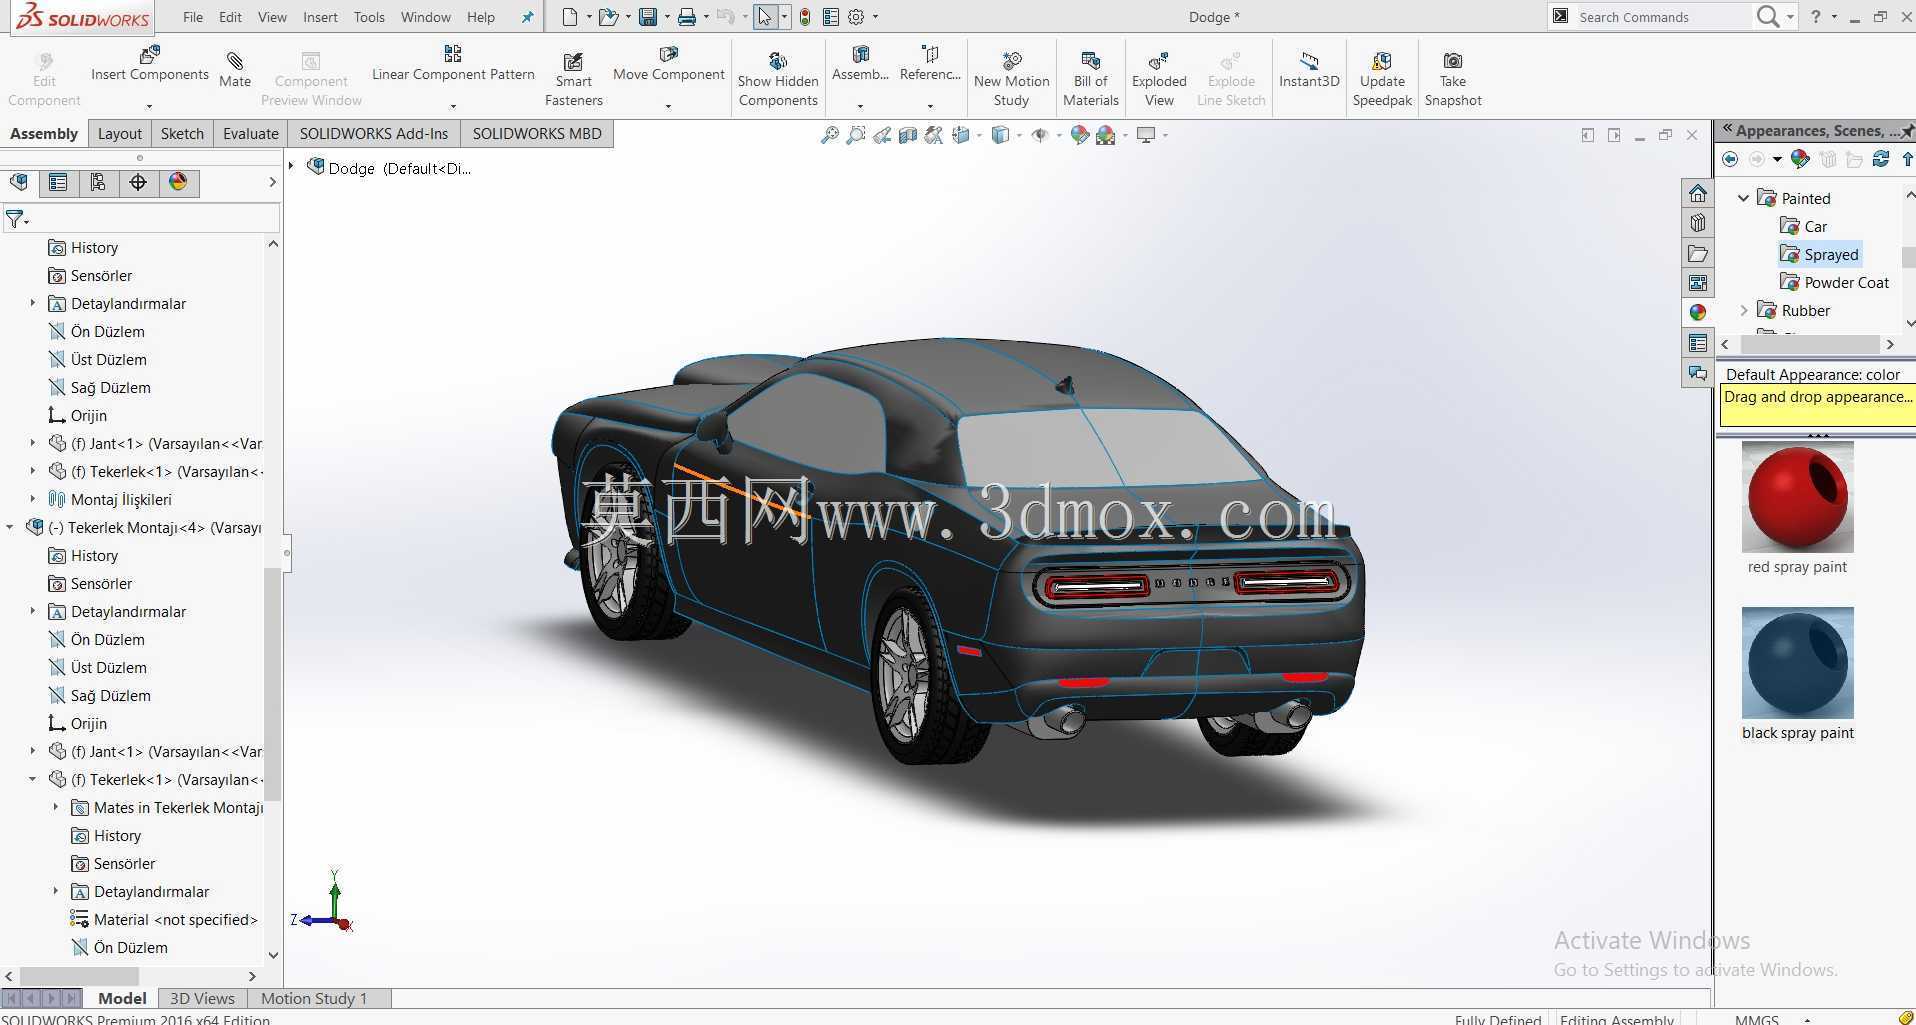Select the Montaj İlişkileri tree item
Image resolution: width=1916 pixels, height=1025 pixels.
[x=110, y=499]
